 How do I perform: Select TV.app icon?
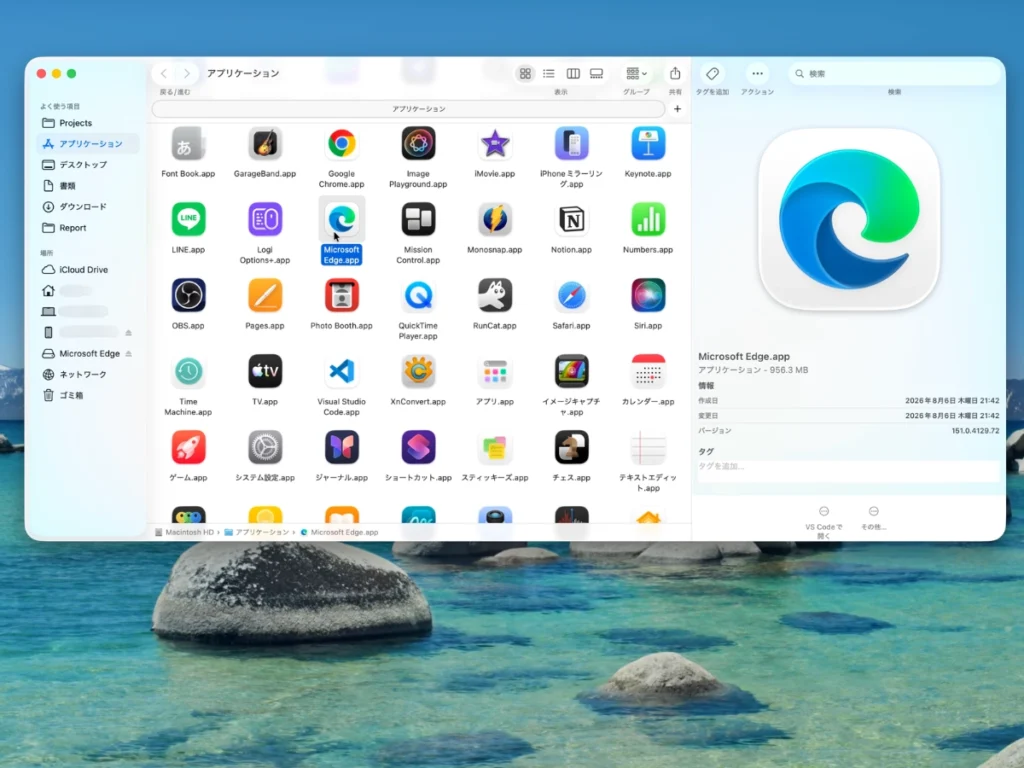pyautogui.click(x=264, y=372)
